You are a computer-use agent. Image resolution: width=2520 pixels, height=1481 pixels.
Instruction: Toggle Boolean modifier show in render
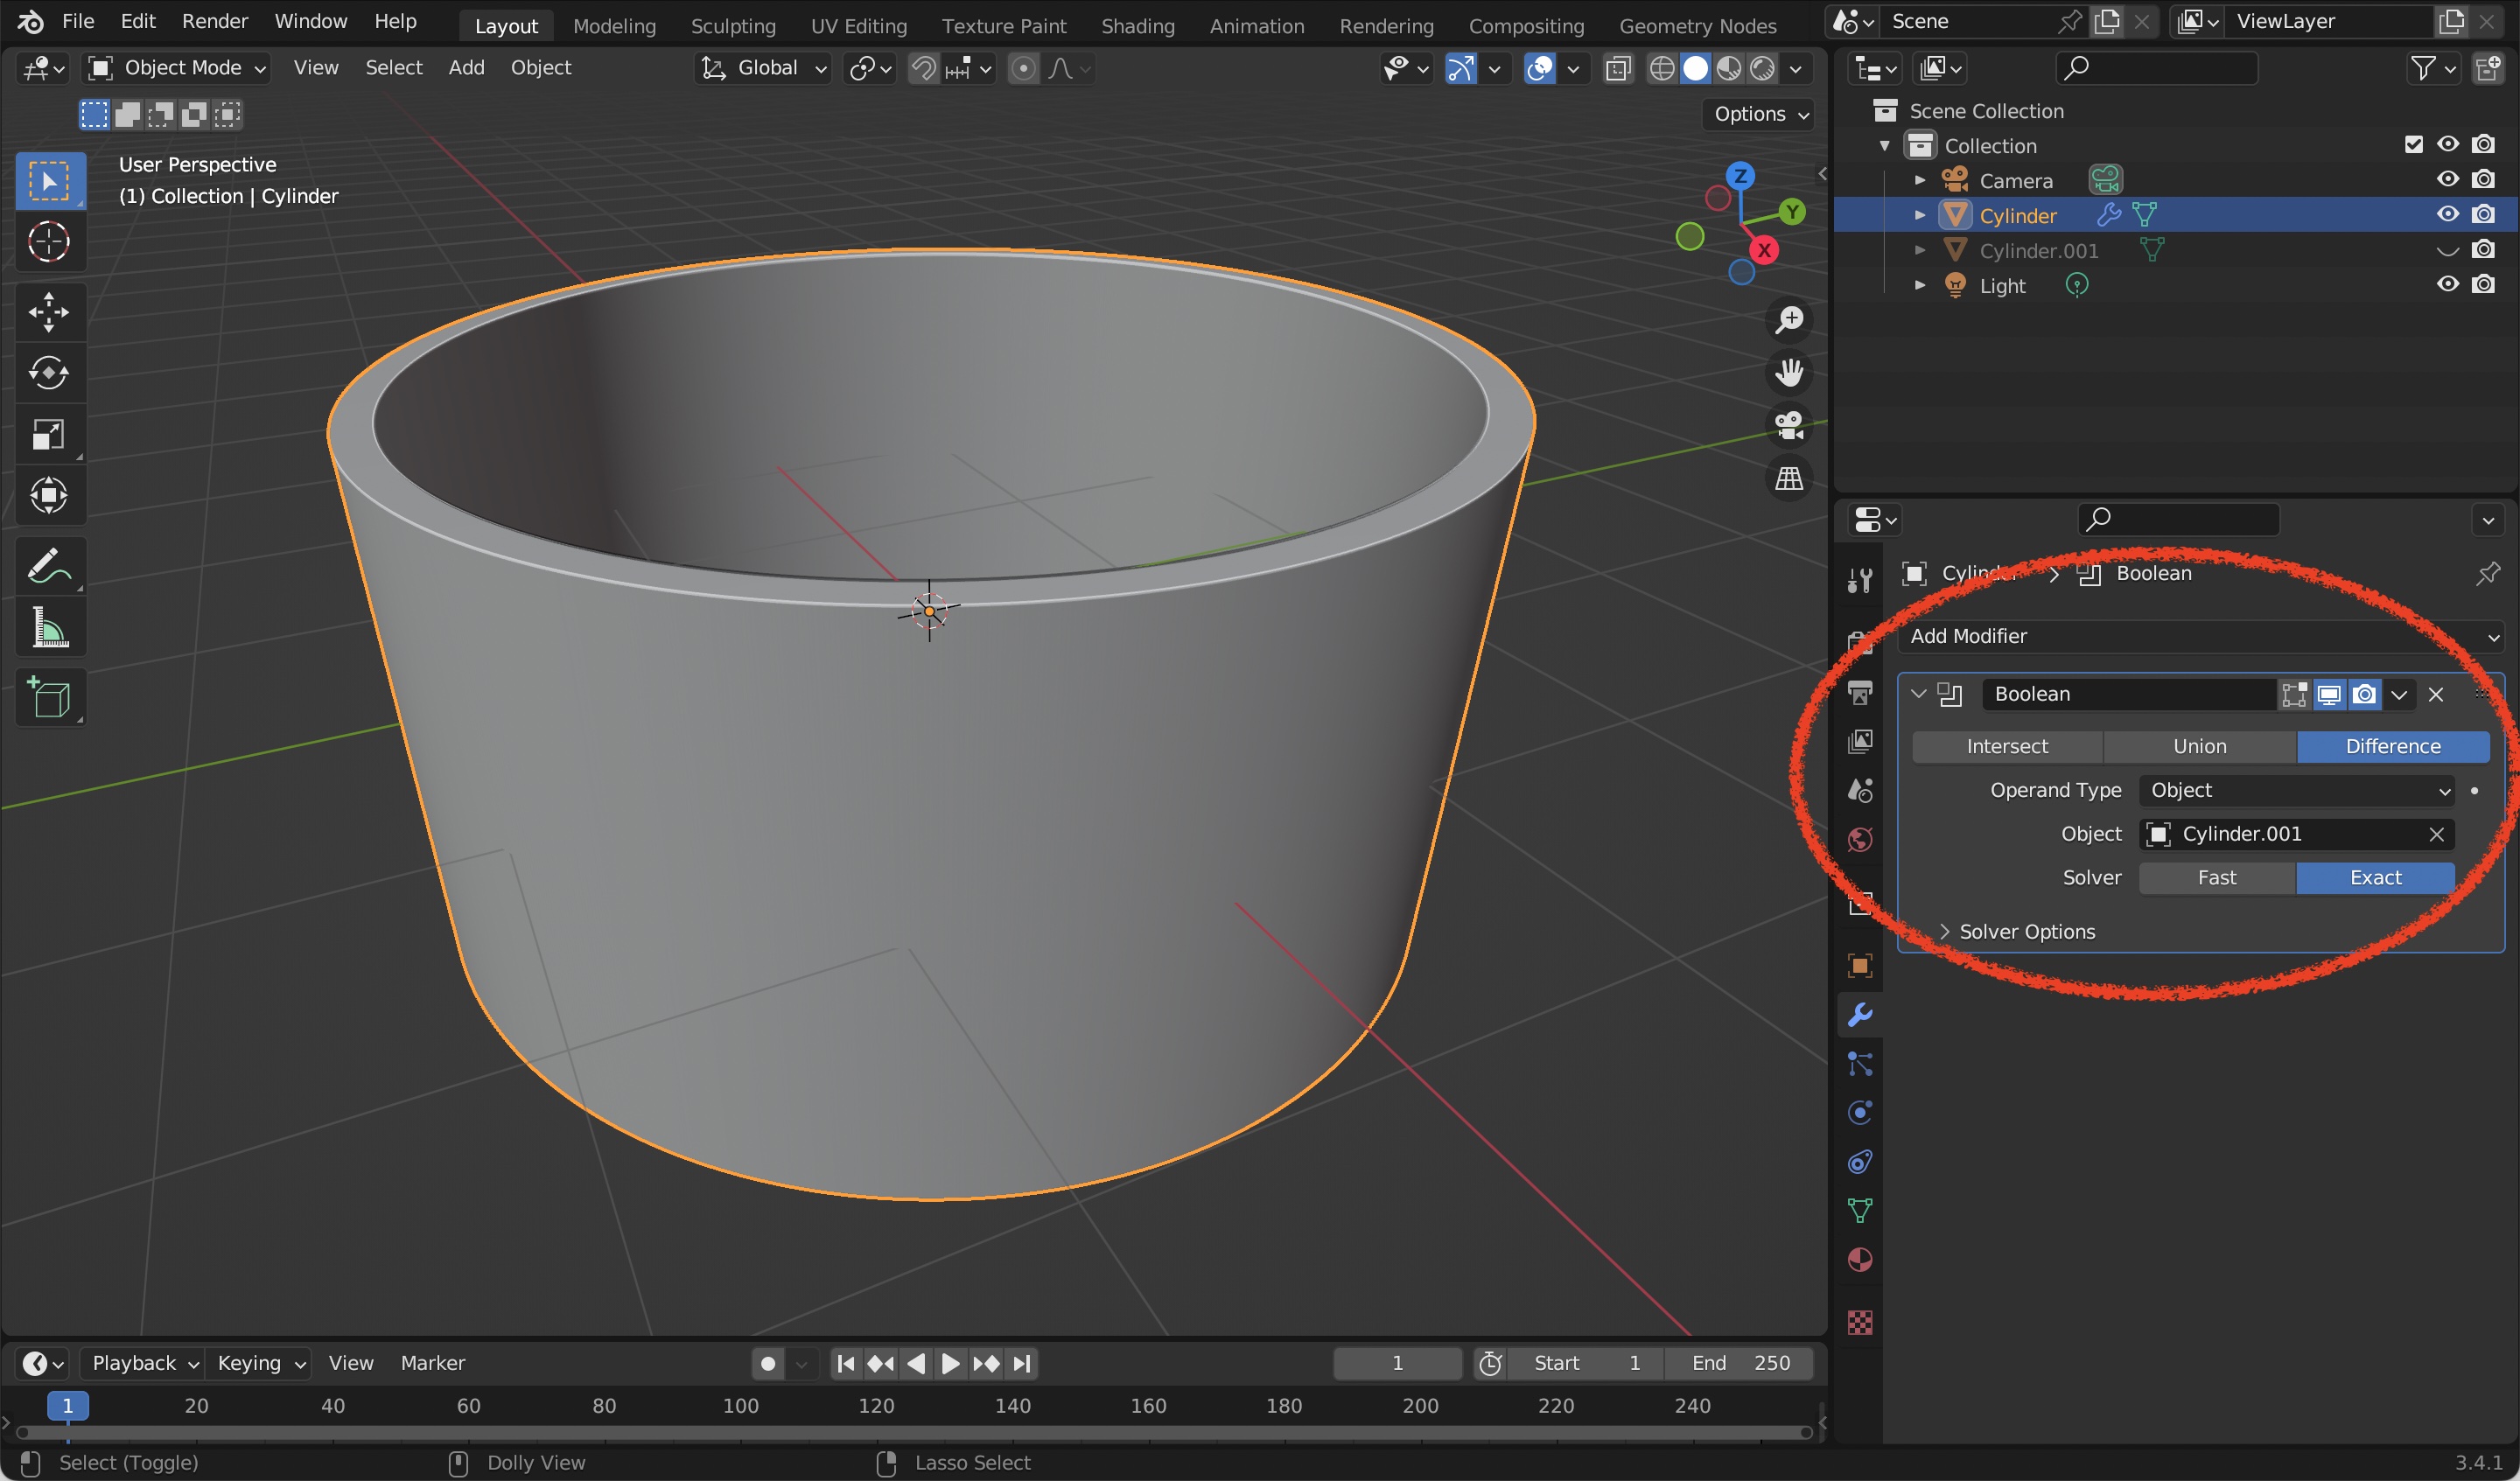point(2364,695)
